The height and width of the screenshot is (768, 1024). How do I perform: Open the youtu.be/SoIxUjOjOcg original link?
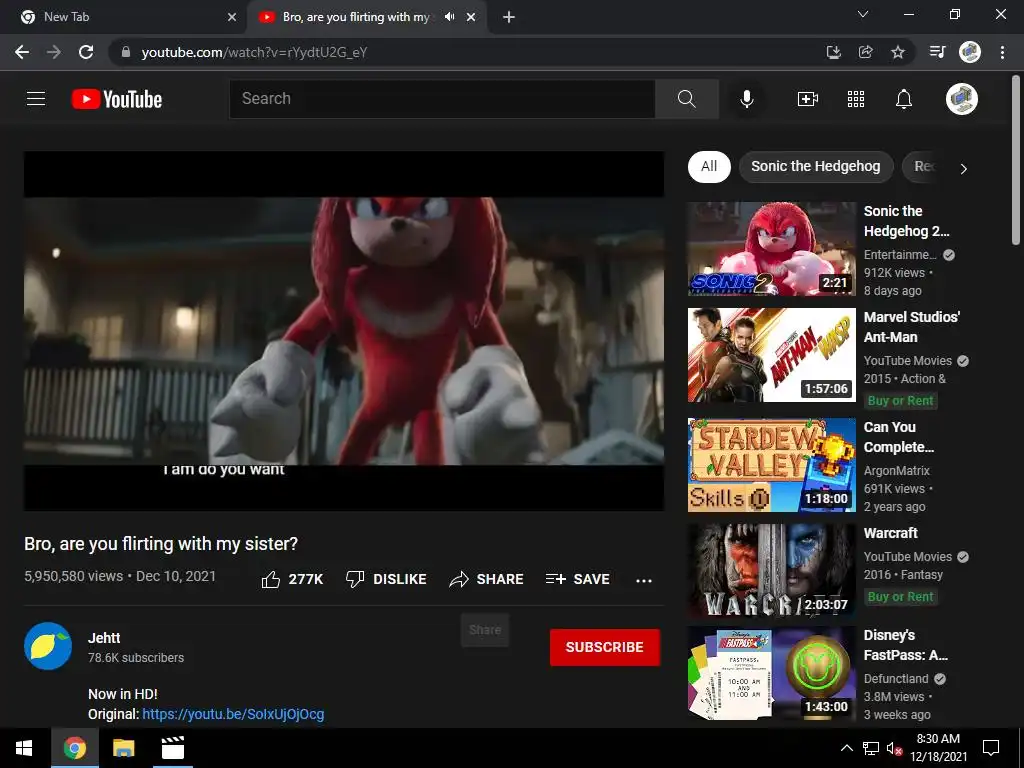[233, 714]
